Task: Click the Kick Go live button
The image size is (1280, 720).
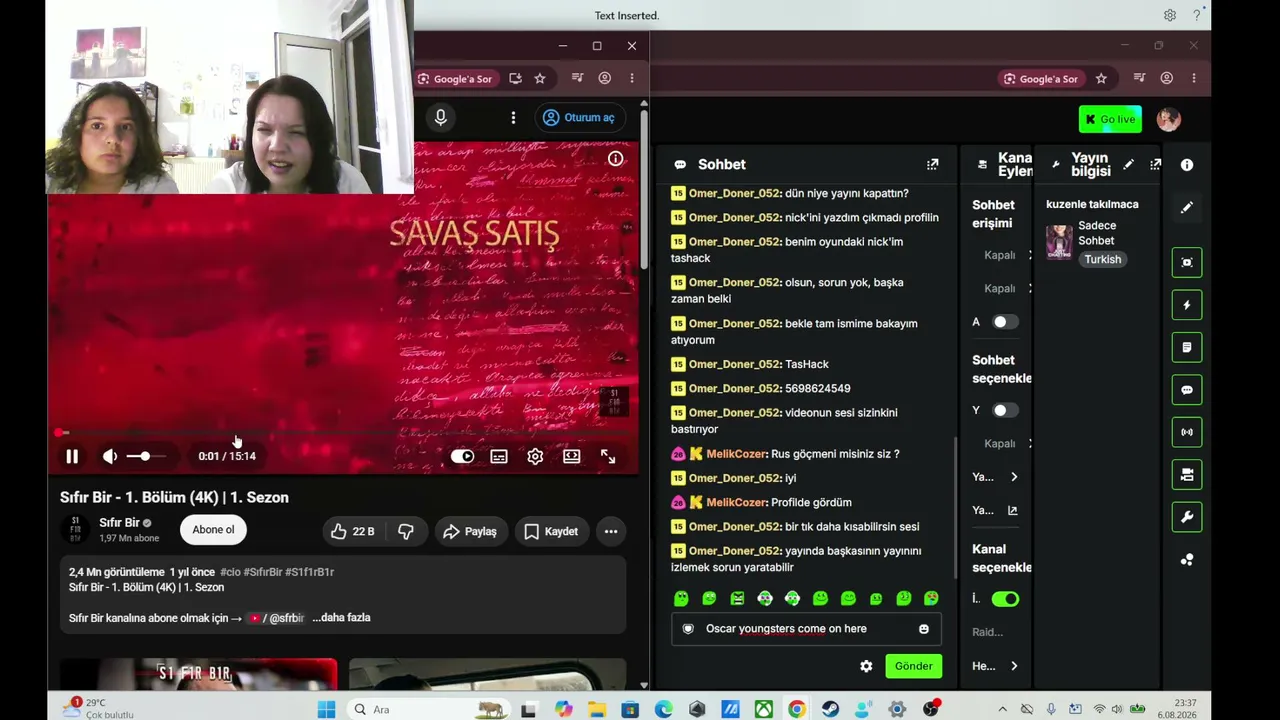Action: [x=1110, y=119]
